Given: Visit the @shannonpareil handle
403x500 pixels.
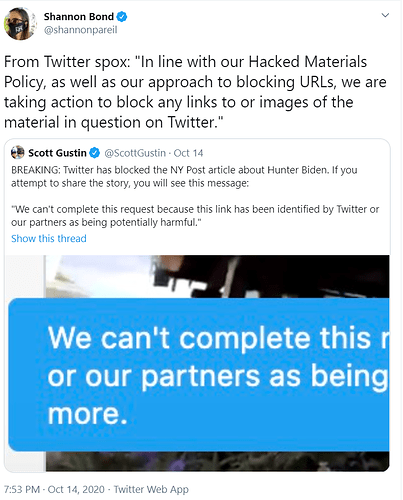Looking at the screenshot, I should point(80,30).
